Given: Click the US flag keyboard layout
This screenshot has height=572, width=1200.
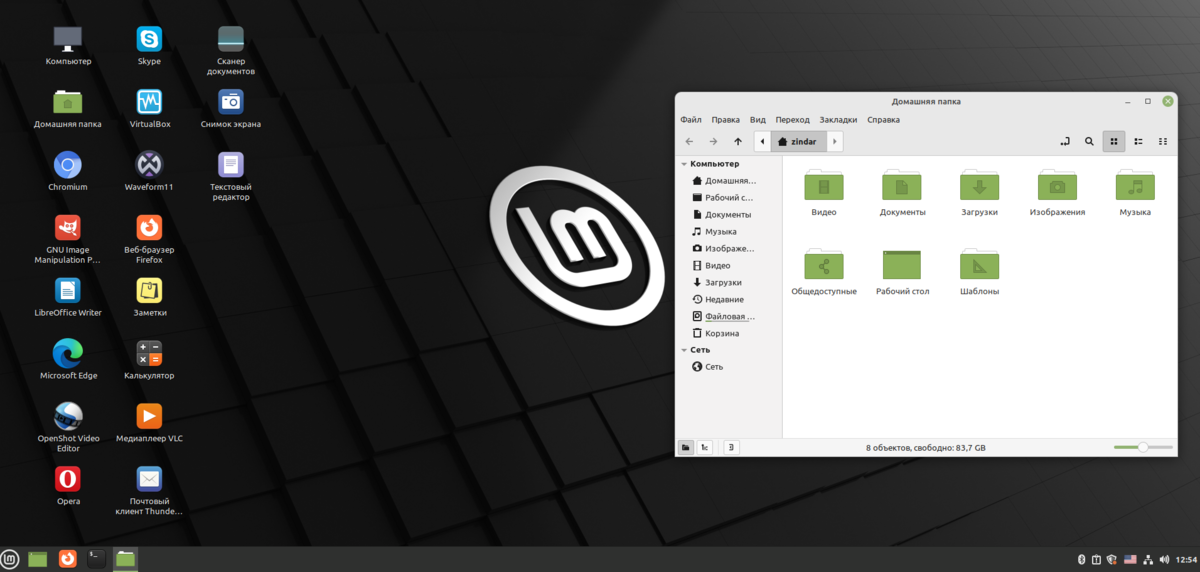Looking at the screenshot, I should tap(1130, 559).
